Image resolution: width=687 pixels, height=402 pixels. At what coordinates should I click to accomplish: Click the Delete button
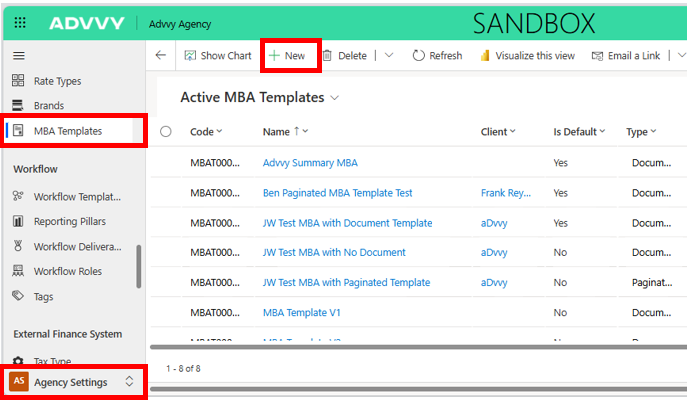(x=345, y=56)
